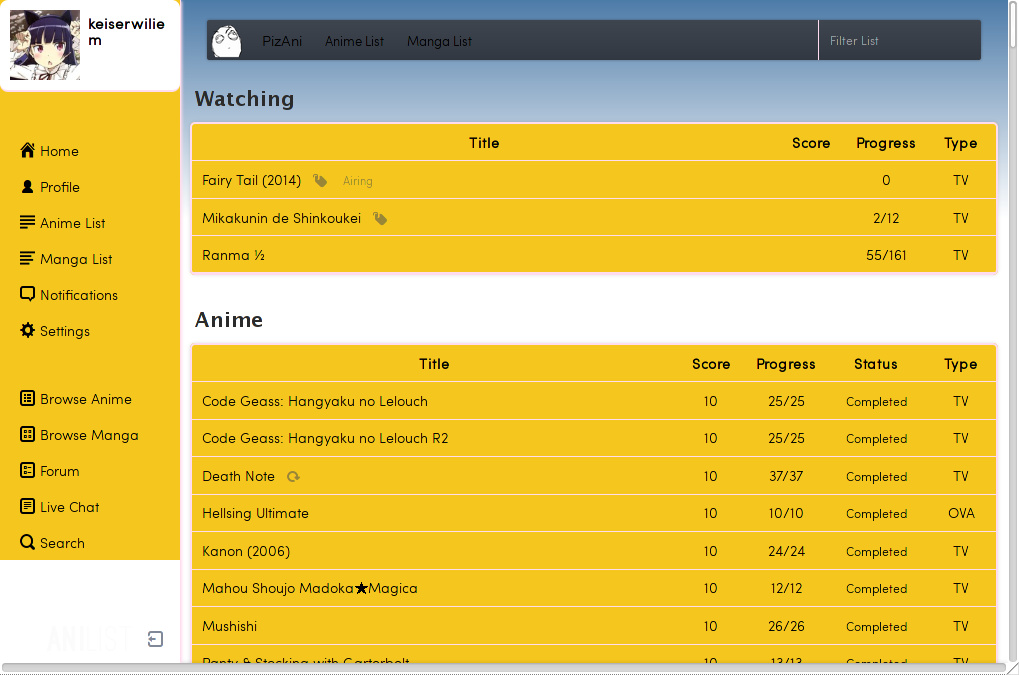Open the Profile sidebar link

60,187
